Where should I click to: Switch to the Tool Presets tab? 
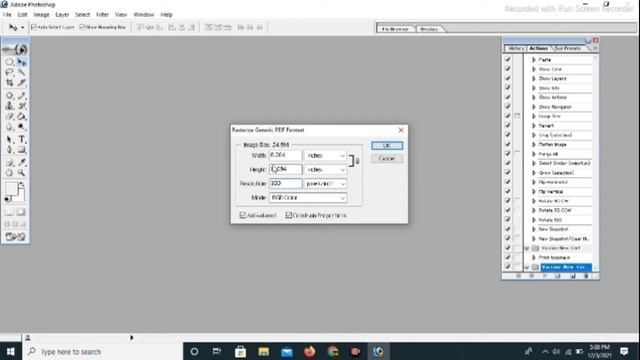tap(568, 48)
